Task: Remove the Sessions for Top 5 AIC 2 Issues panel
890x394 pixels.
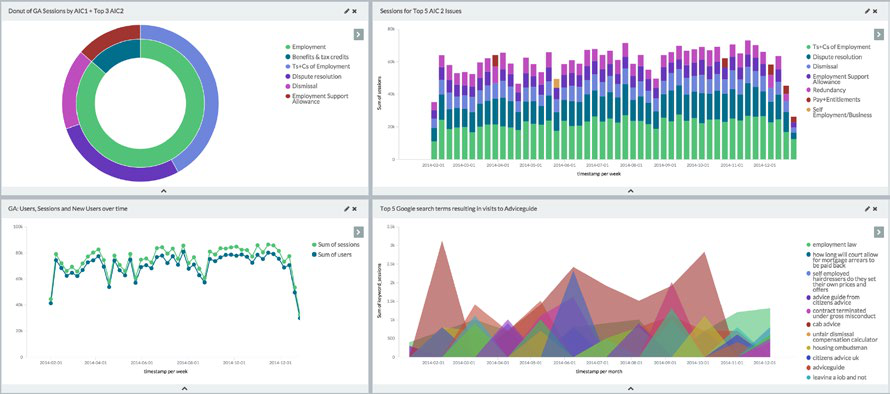Action: [x=875, y=11]
